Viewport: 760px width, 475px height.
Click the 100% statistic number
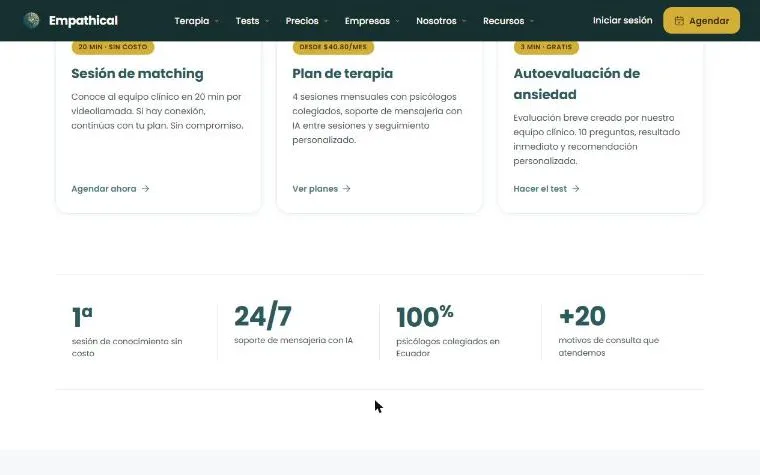(425, 317)
